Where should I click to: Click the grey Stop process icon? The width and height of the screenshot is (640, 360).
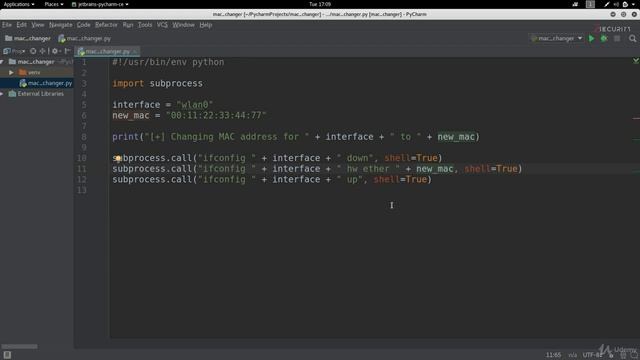[617, 38]
